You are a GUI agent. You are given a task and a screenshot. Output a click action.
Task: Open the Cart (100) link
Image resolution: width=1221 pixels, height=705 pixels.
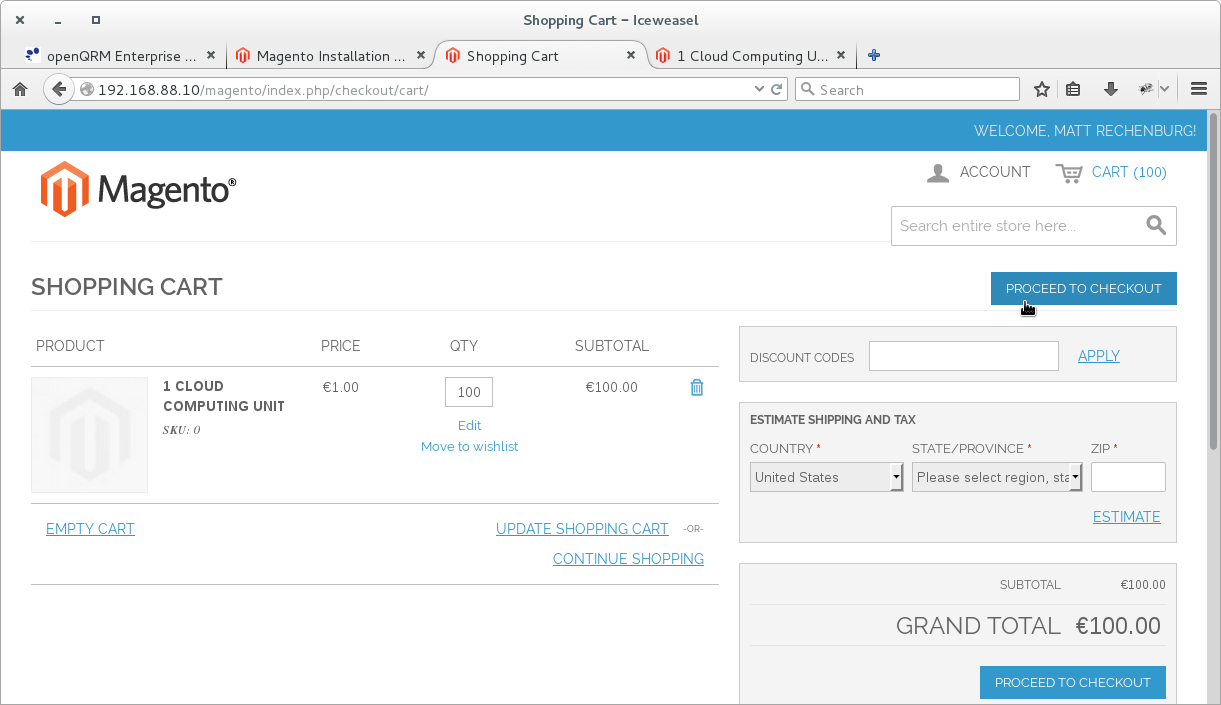click(1129, 172)
